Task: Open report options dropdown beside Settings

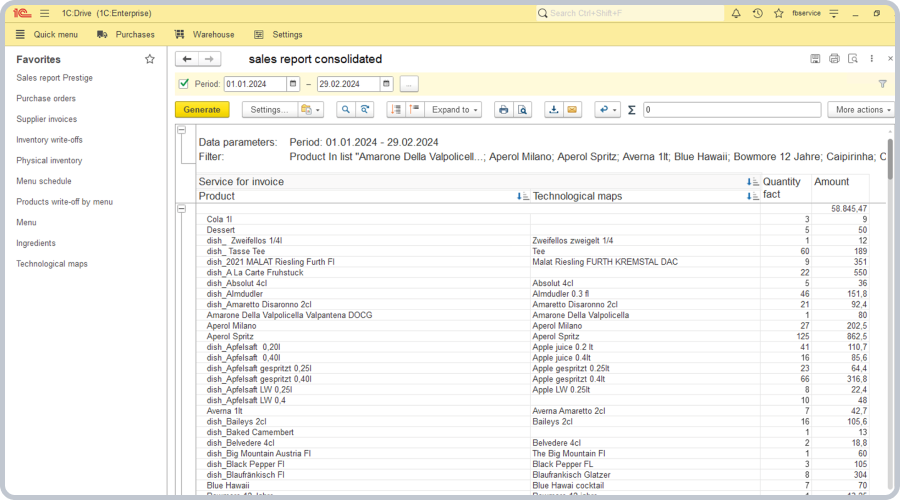Action: (x=311, y=110)
